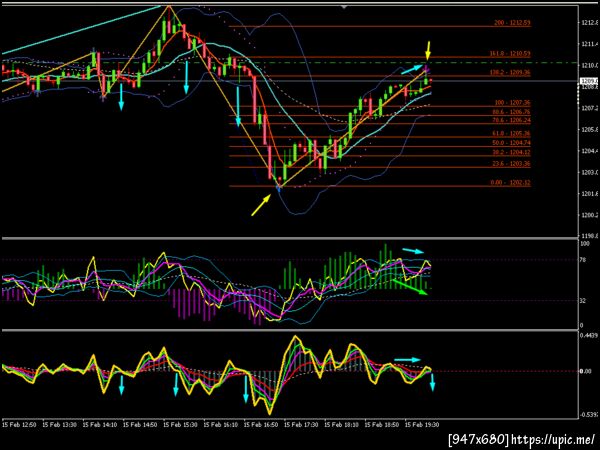Screen dimensions: 600x450
Task: Select the '78.6 - 1206.24' Fibonacci label
Action: 511,120
